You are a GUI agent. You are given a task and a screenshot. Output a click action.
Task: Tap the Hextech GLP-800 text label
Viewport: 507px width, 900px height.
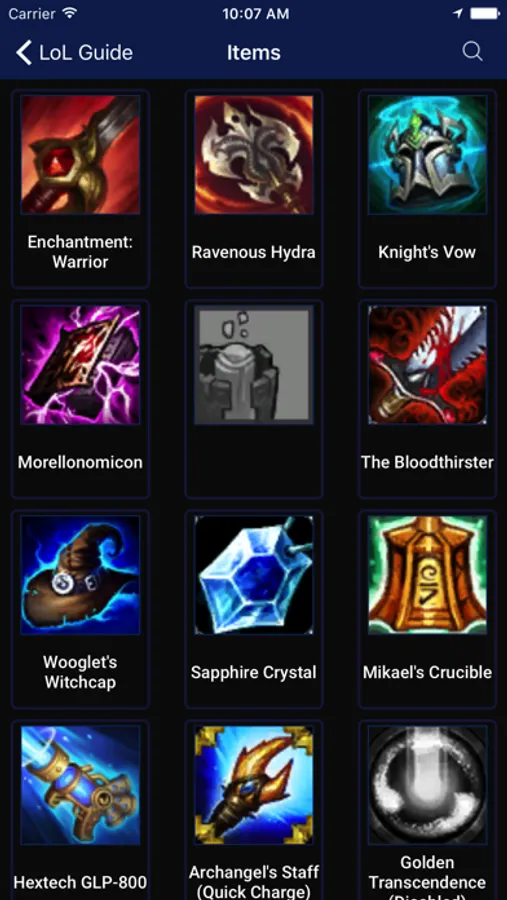80,882
